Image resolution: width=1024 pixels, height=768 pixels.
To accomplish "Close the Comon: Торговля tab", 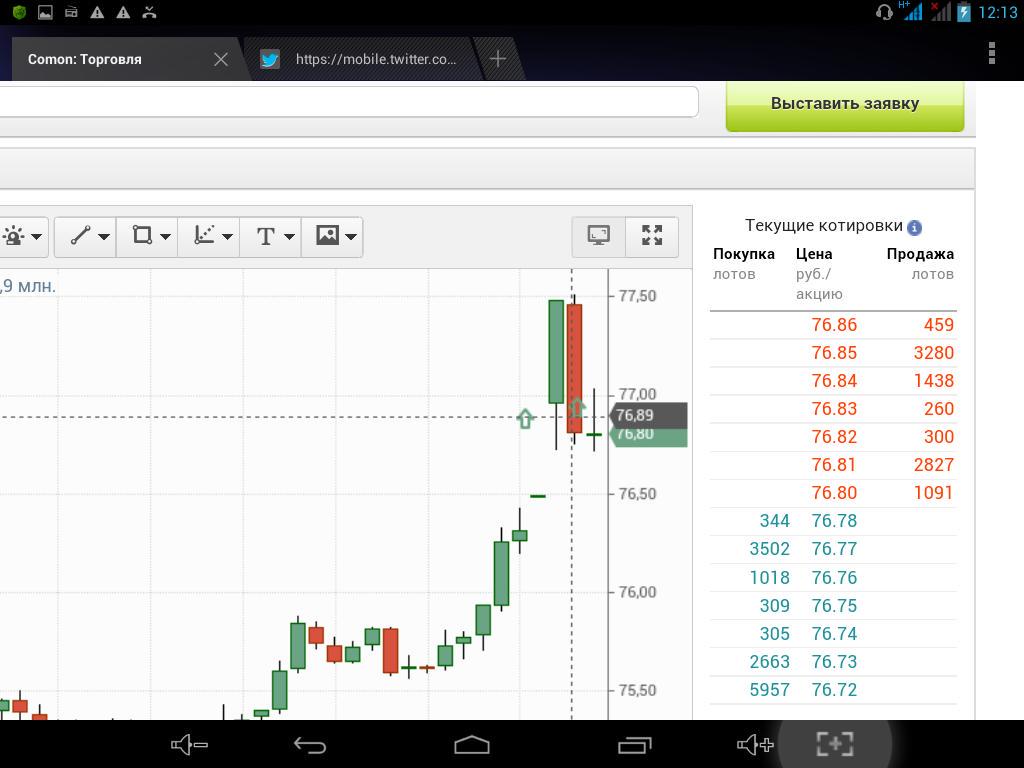I will pyautogui.click(x=221, y=59).
